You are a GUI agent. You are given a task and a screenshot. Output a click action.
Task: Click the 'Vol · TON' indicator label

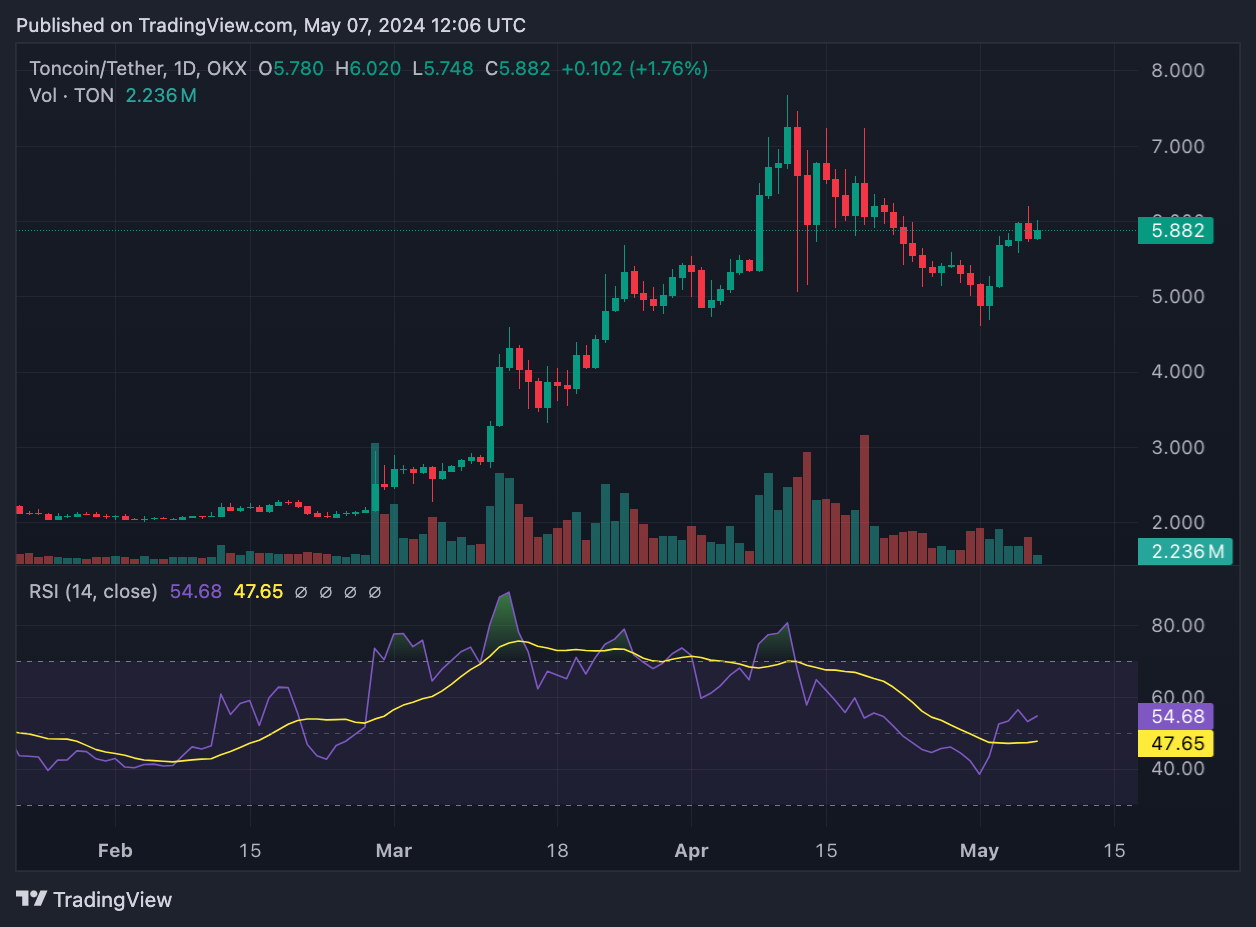[x=73, y=96]
